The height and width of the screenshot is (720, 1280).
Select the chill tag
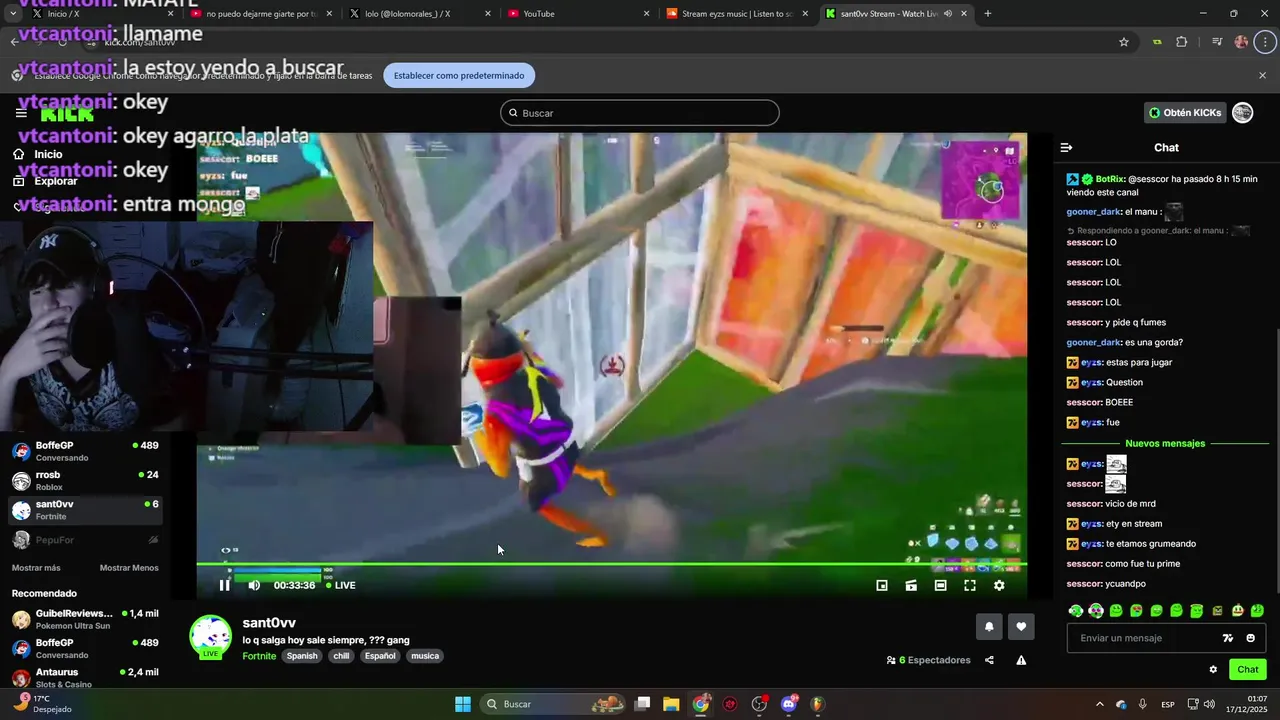tap(341, 656)
